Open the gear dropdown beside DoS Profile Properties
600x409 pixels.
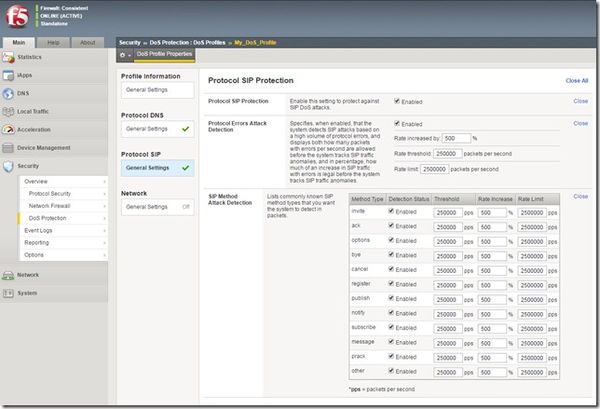tap(126, 54)
